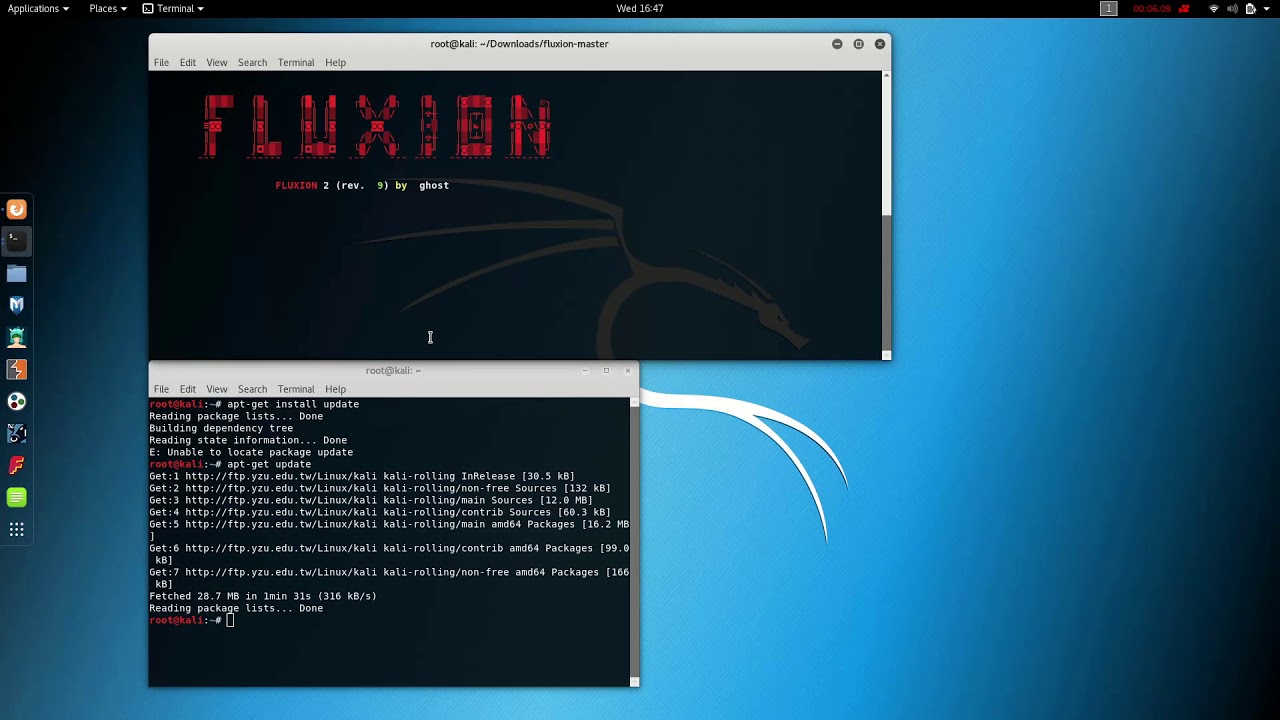Show all applications grid icon

(x=16, y=529)
